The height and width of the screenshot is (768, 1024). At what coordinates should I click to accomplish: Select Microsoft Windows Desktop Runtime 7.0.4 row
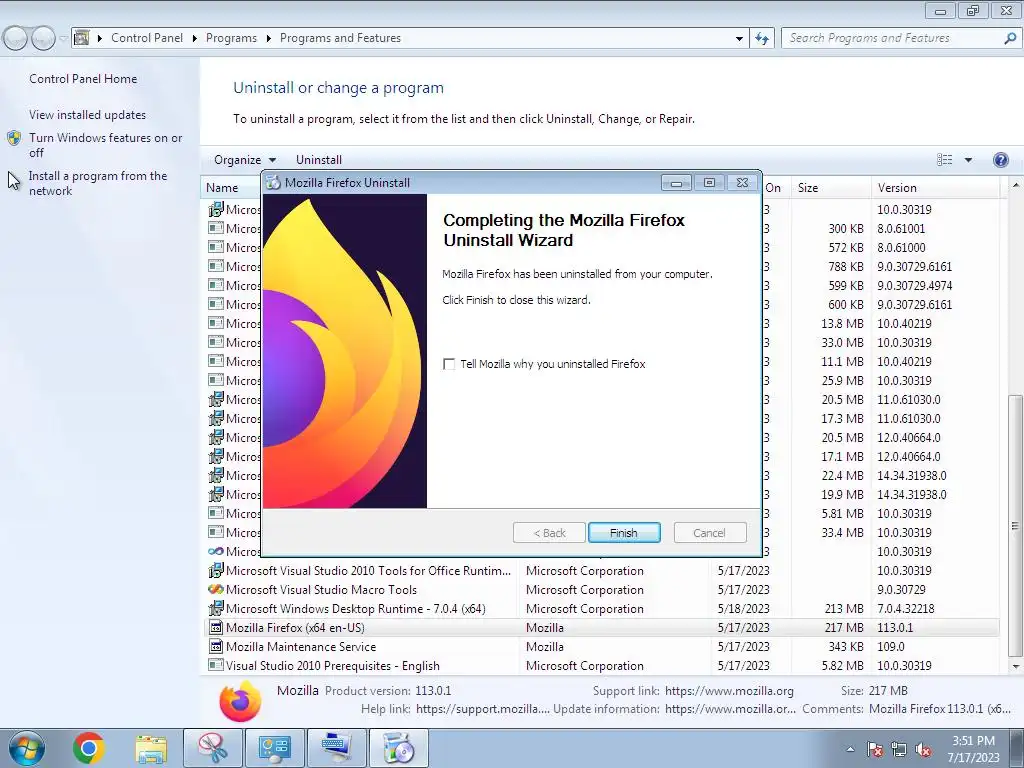point(602,609)
